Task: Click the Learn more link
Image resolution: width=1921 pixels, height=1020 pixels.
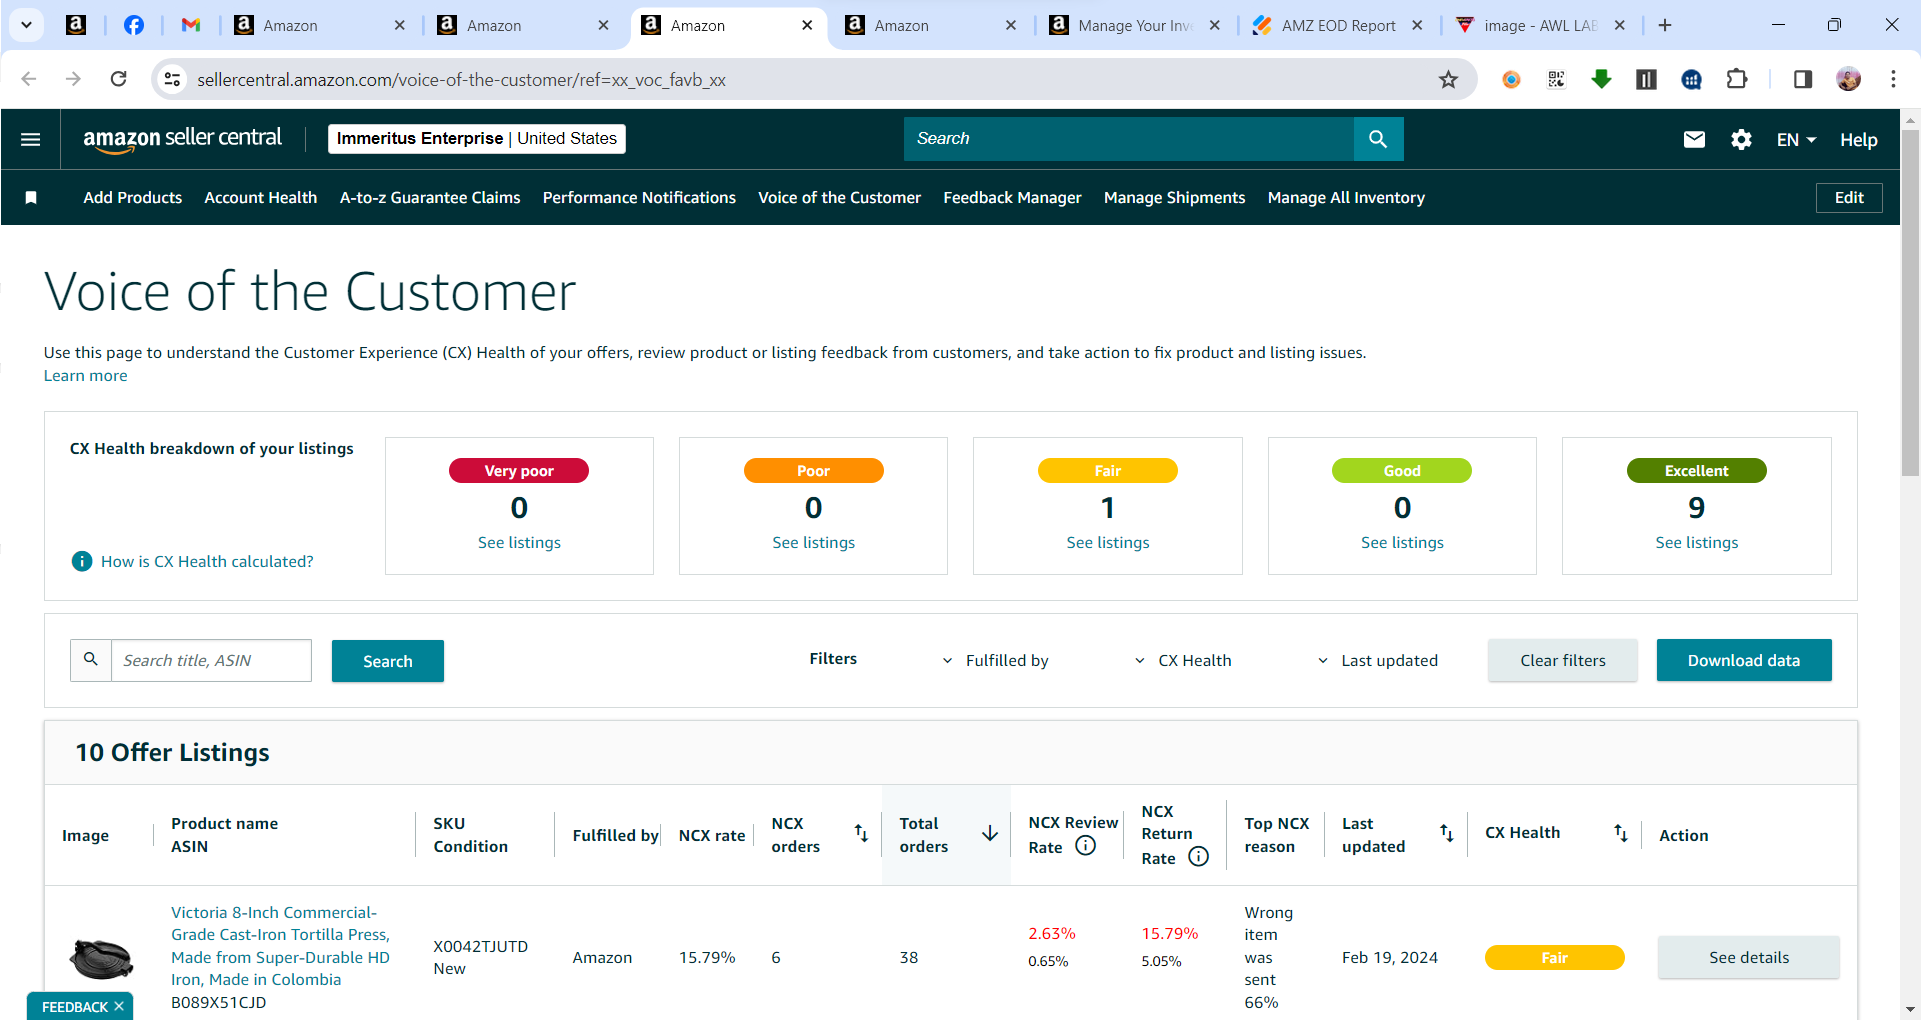Action: tap(86, 376)
